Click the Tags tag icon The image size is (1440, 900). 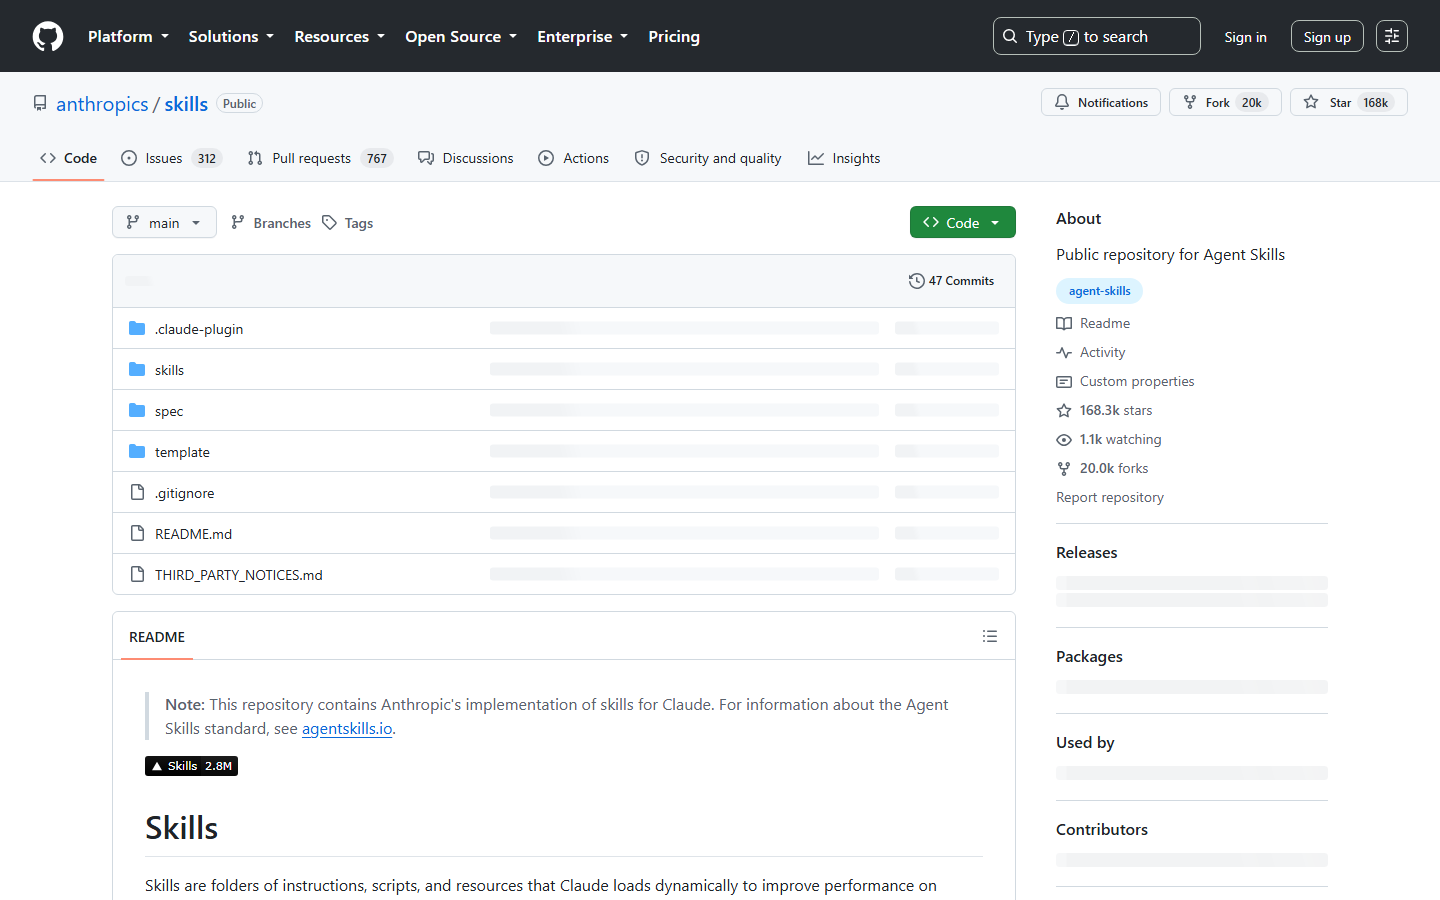(329, 223)
